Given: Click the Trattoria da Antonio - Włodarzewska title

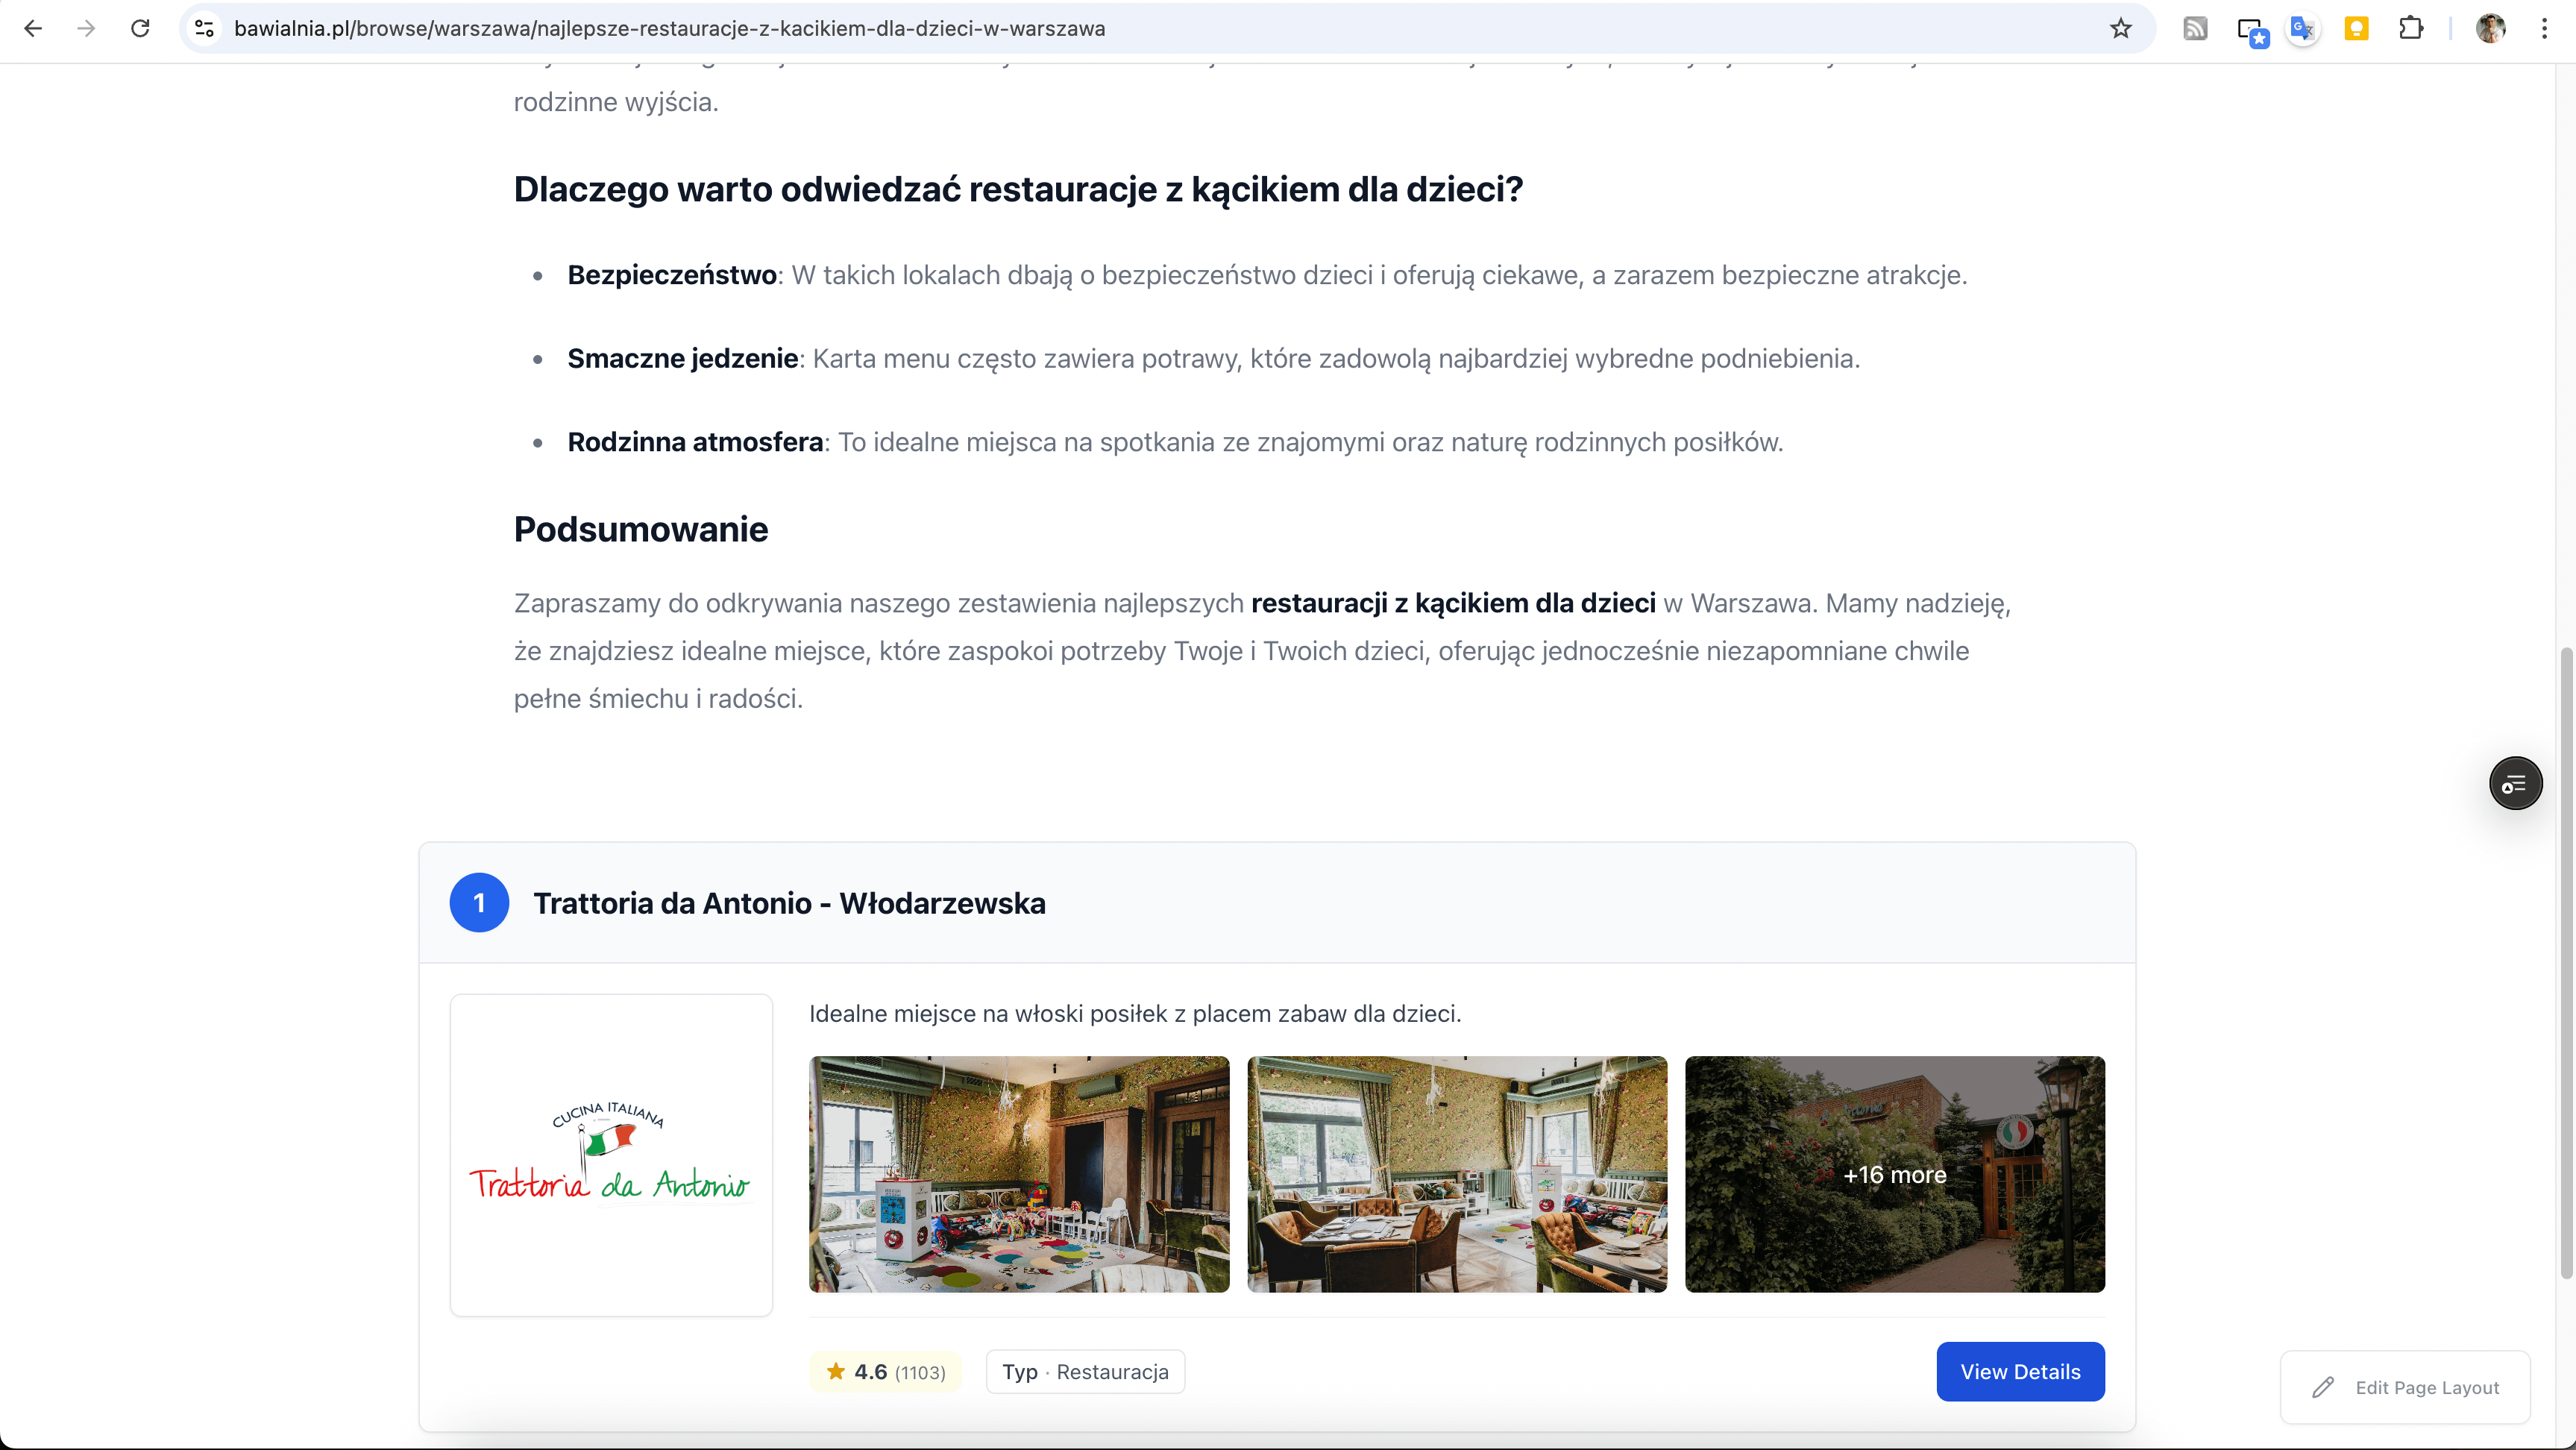Looking at the screenshot, I should [x=789, y=903].
